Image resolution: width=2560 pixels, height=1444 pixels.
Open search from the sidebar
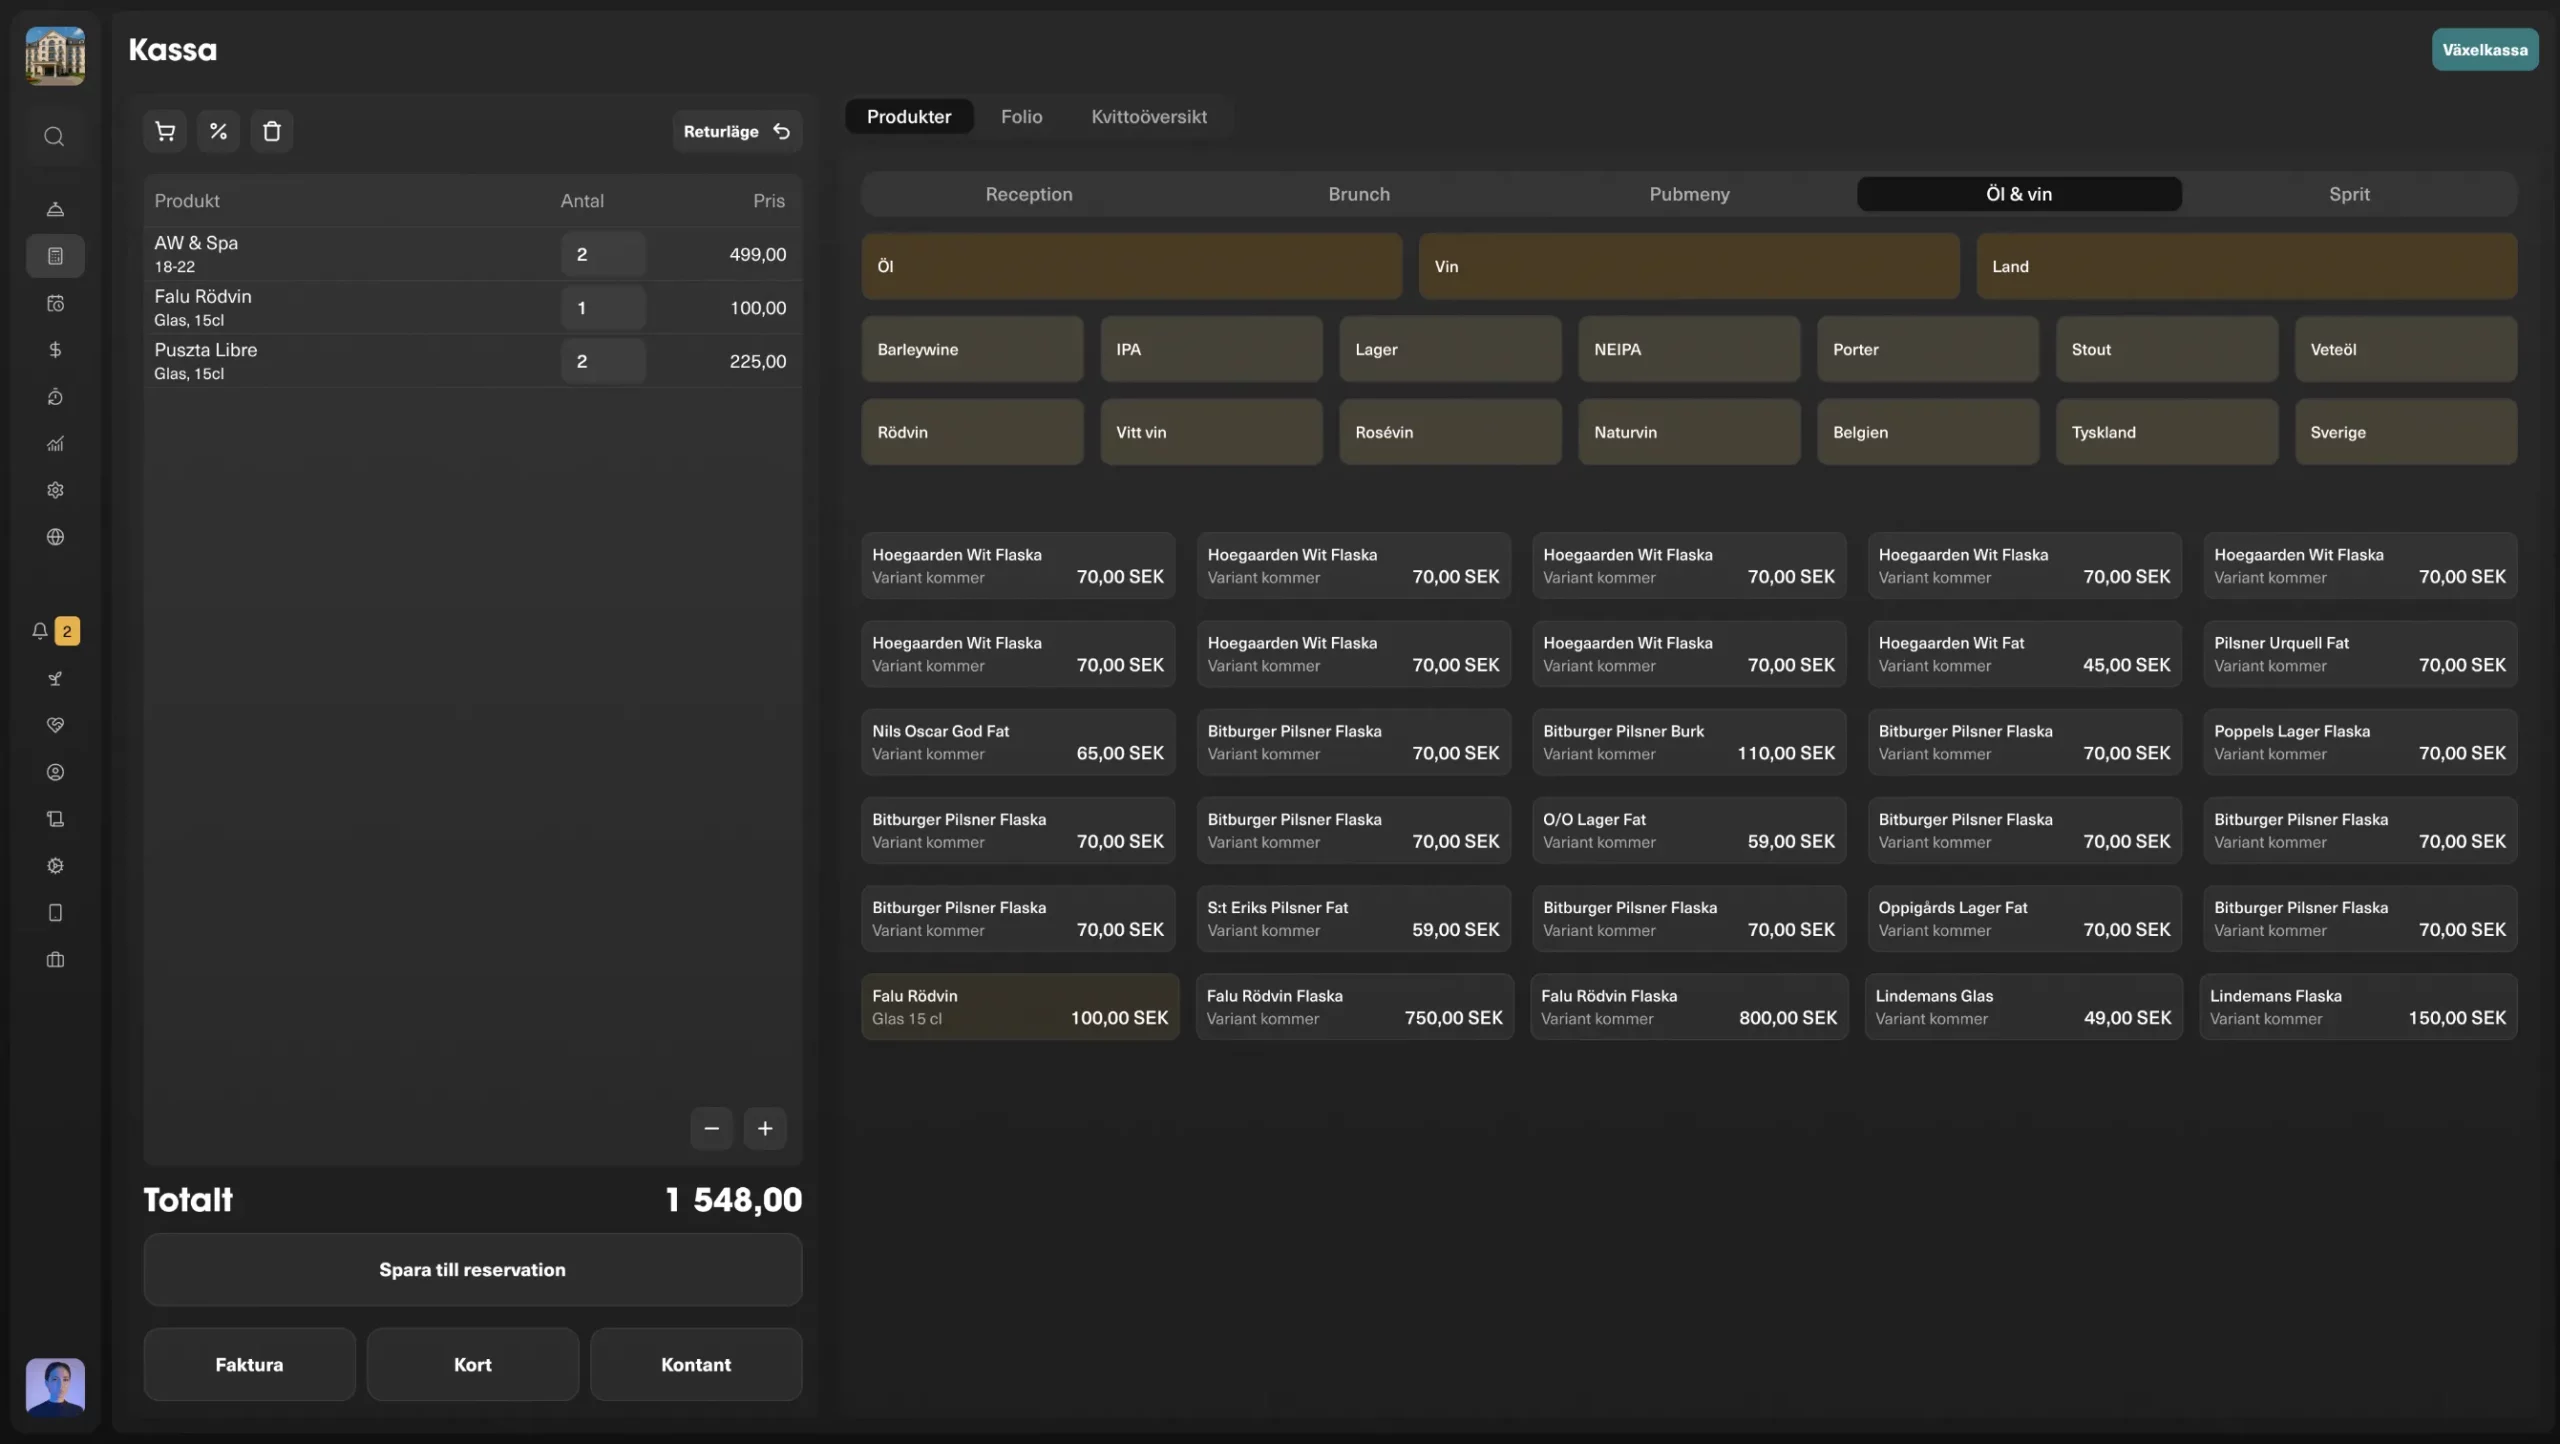(x=55, y=136)
